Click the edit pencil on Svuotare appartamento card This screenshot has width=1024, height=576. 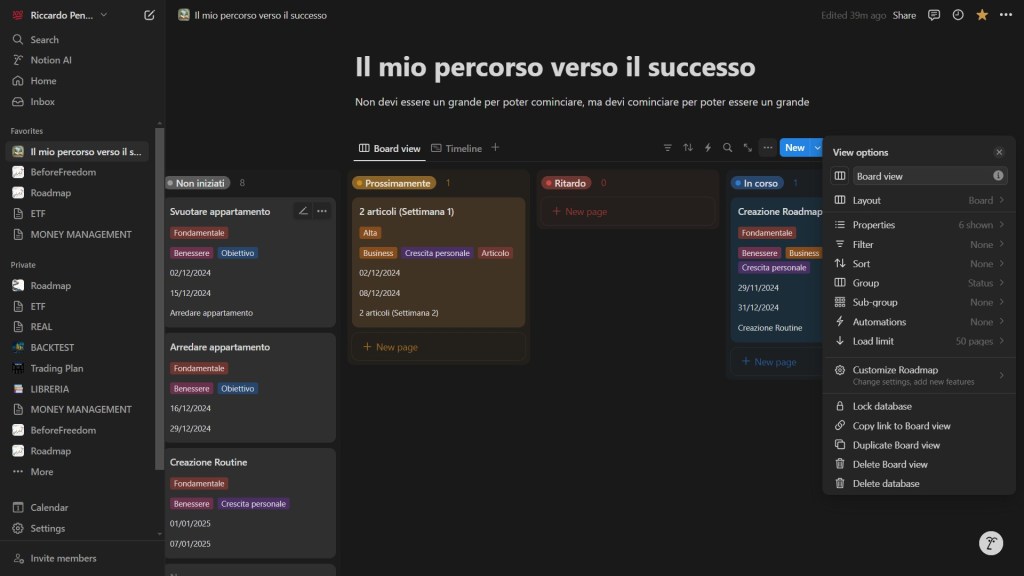[301, 211]
